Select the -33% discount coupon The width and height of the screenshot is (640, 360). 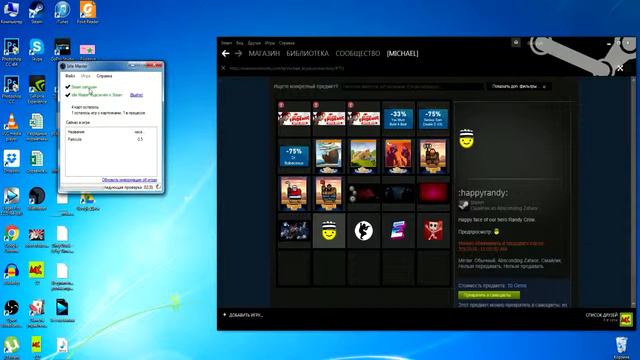tap(398, 118)
